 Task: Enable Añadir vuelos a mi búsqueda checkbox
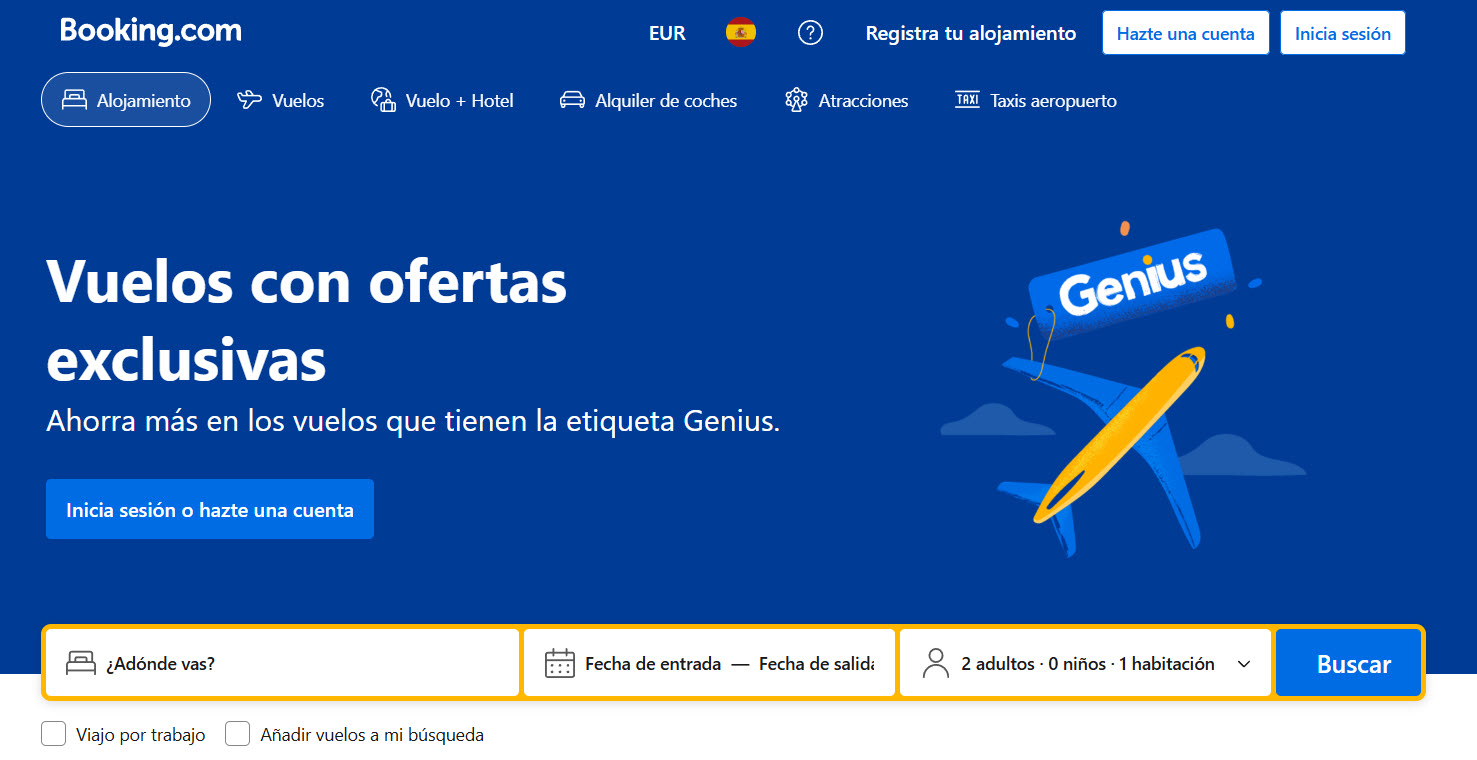click(x=237, y=734)
